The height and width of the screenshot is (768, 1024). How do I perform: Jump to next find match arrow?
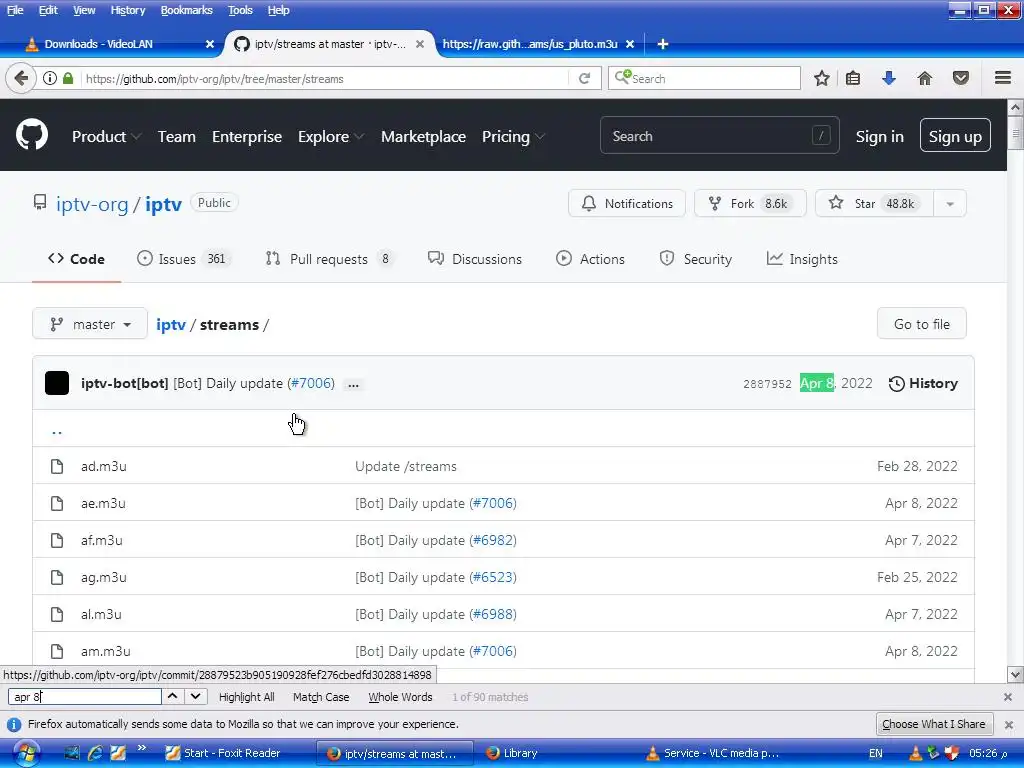[195, 696]
